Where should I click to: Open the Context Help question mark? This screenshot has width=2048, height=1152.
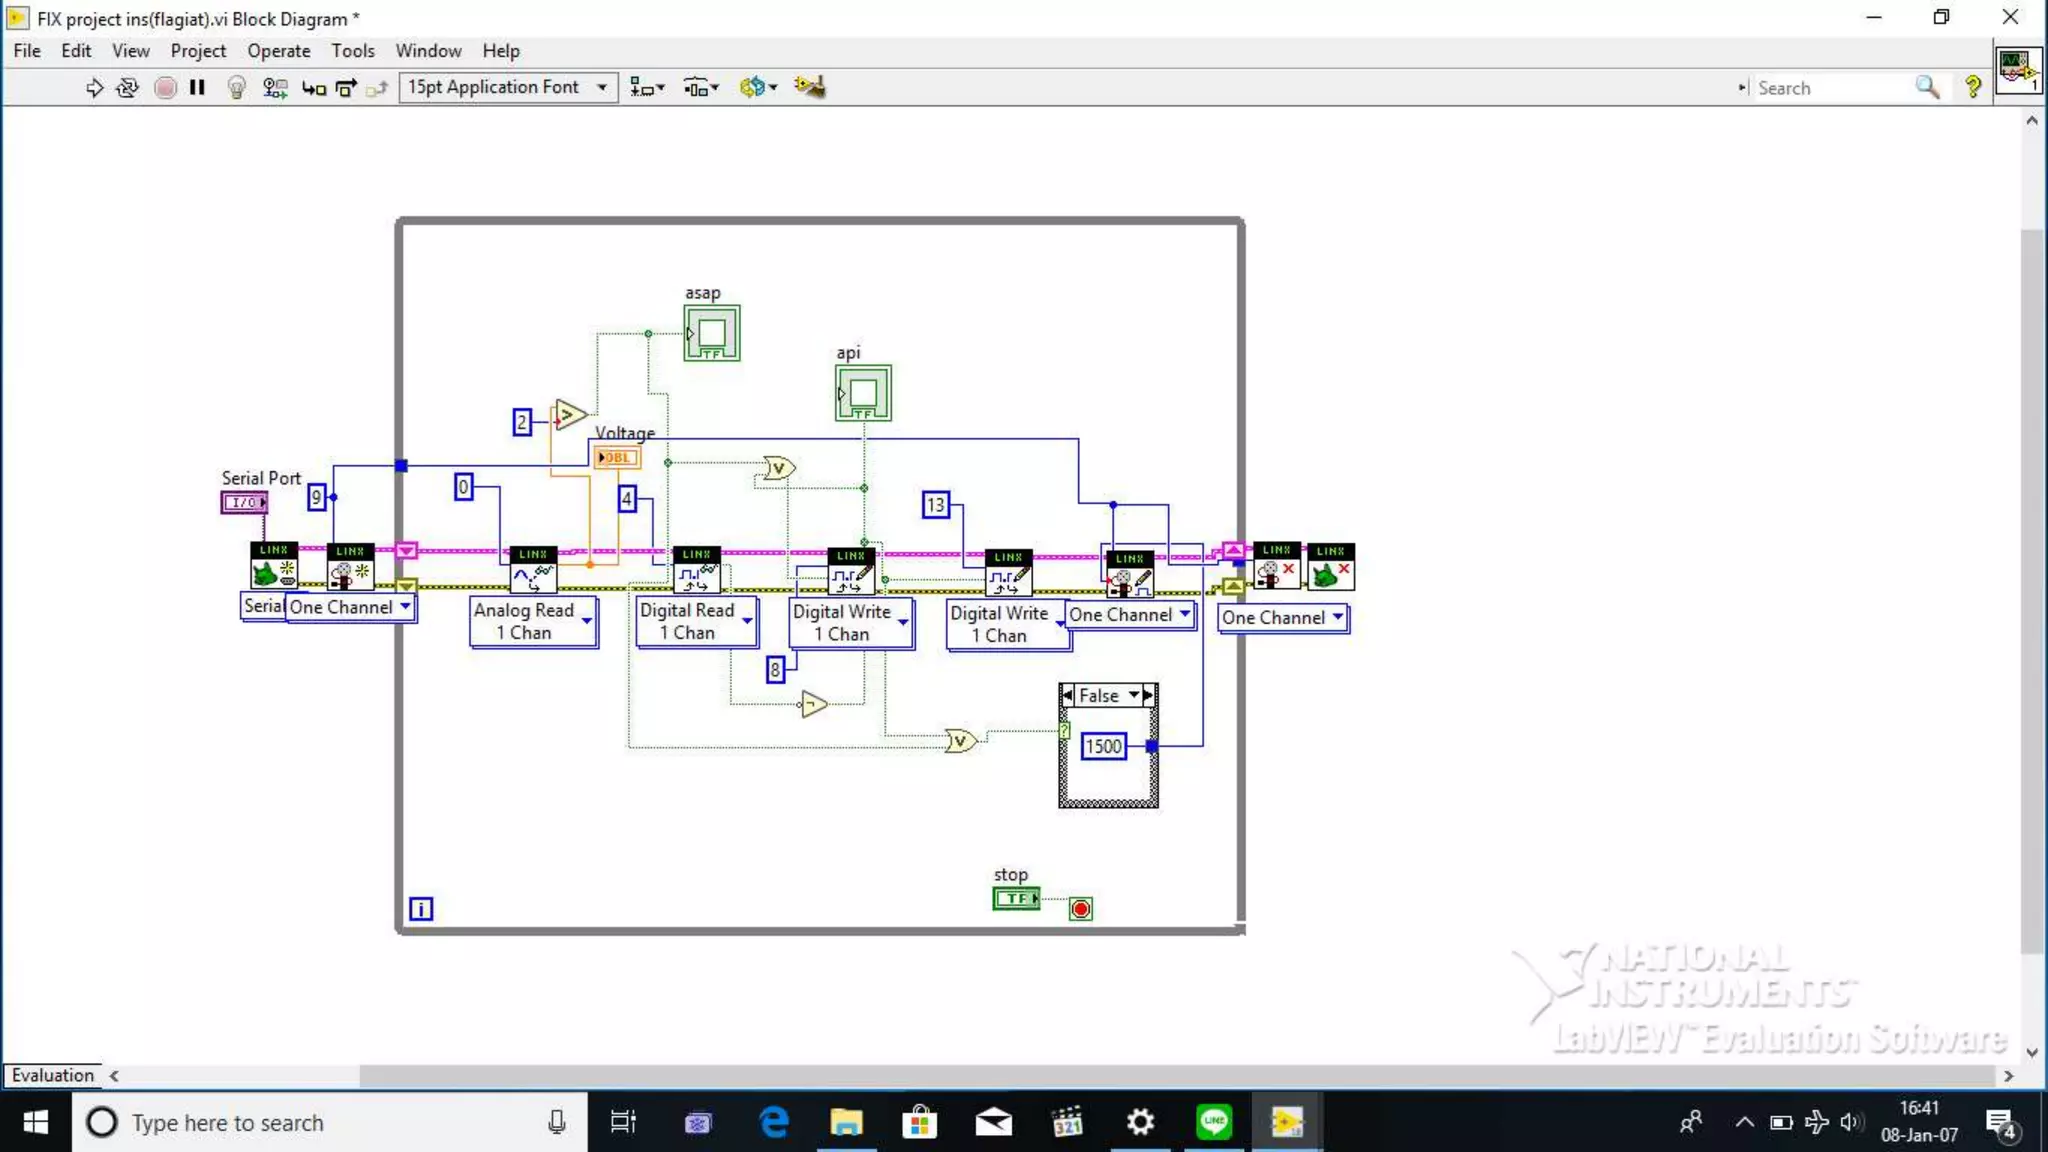(x=1972, y=88)
